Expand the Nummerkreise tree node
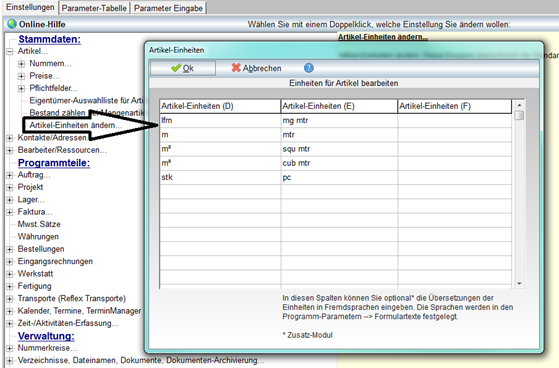559x368 pixels. pos(10,348)
